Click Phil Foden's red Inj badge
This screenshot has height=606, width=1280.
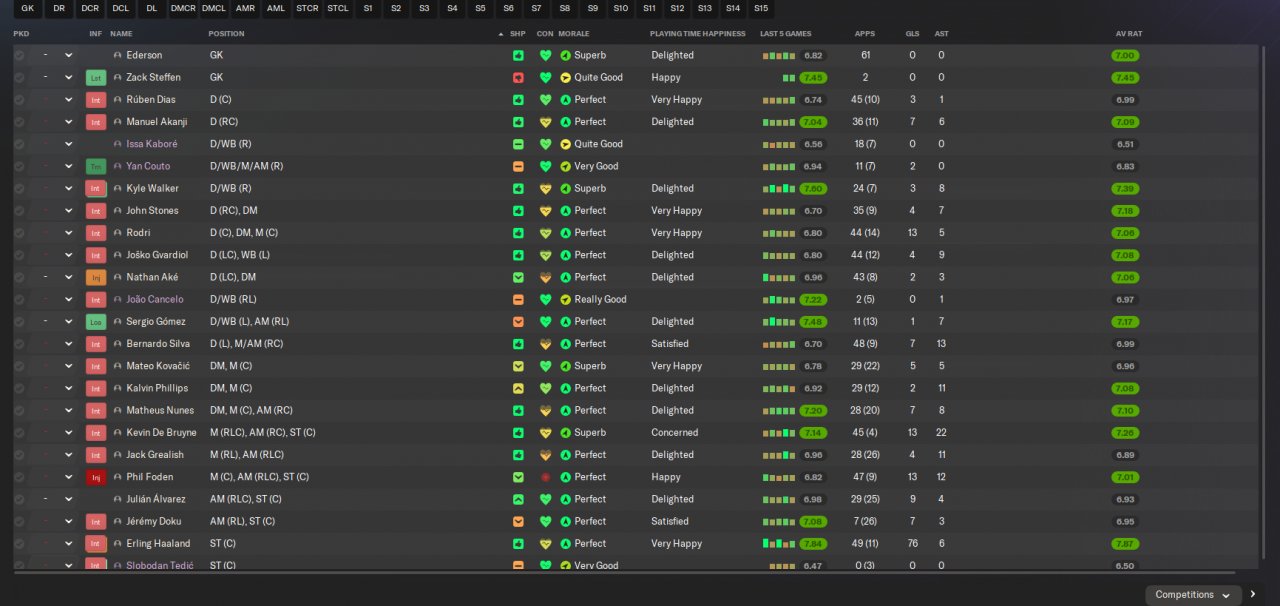click(x=96, y=477)
